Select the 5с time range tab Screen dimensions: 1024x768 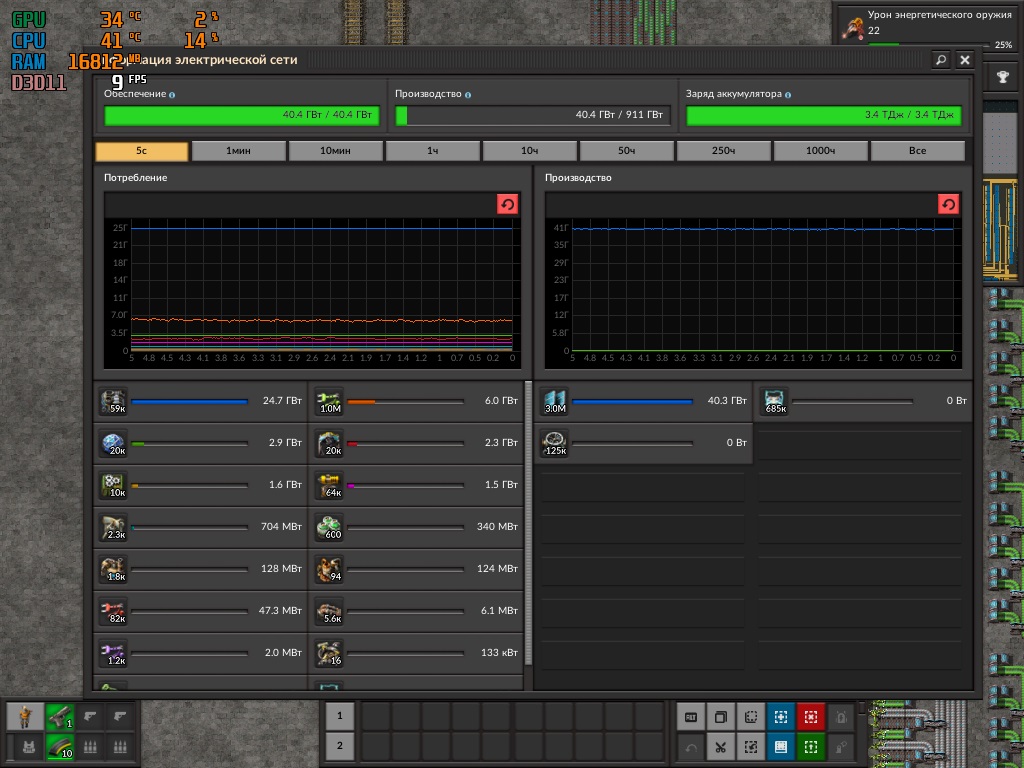(x=142, y=151)
